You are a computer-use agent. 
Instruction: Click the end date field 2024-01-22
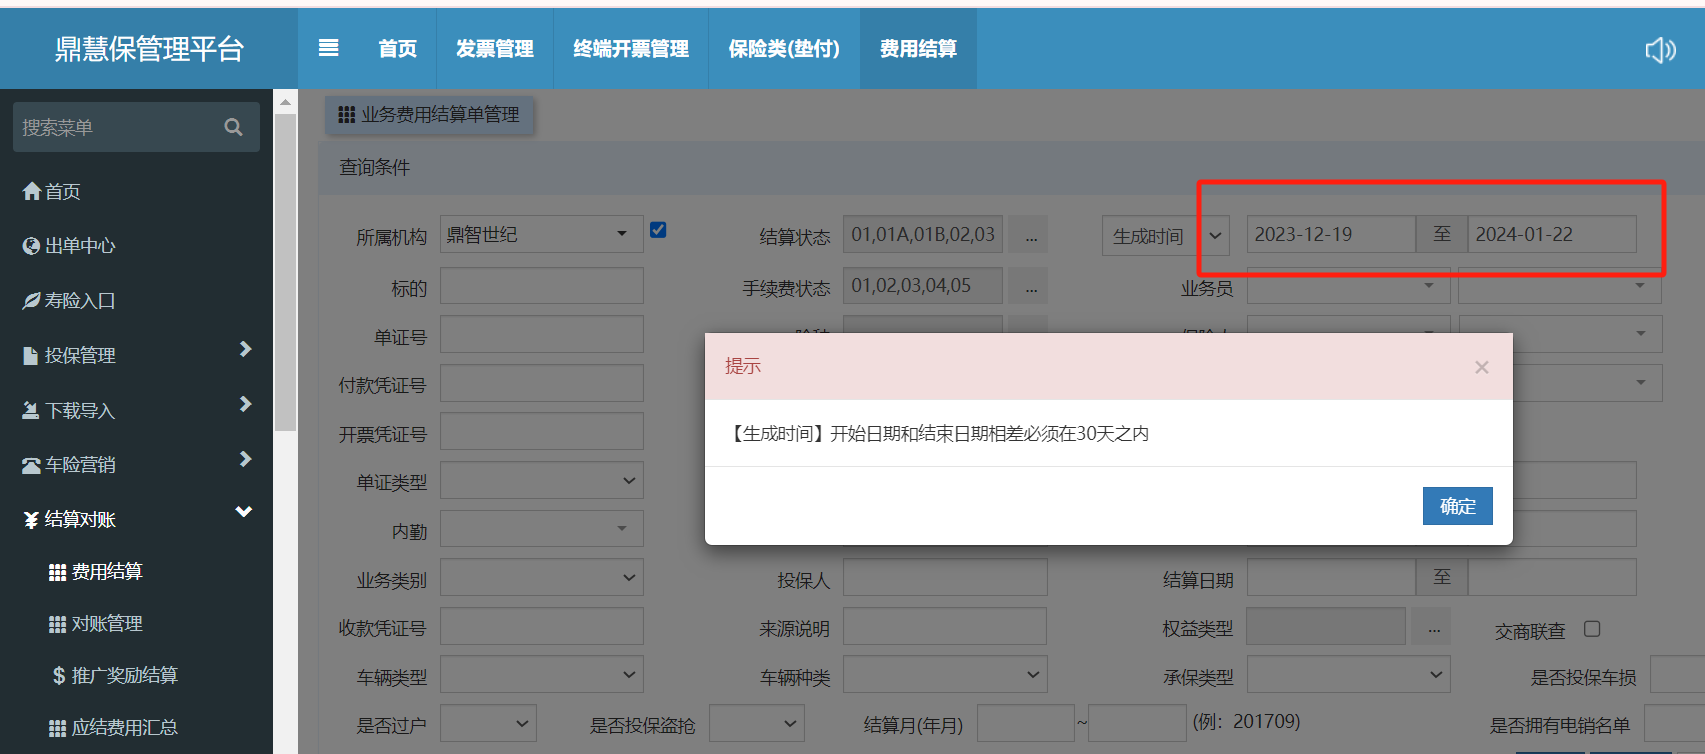tap(1552, 234)
